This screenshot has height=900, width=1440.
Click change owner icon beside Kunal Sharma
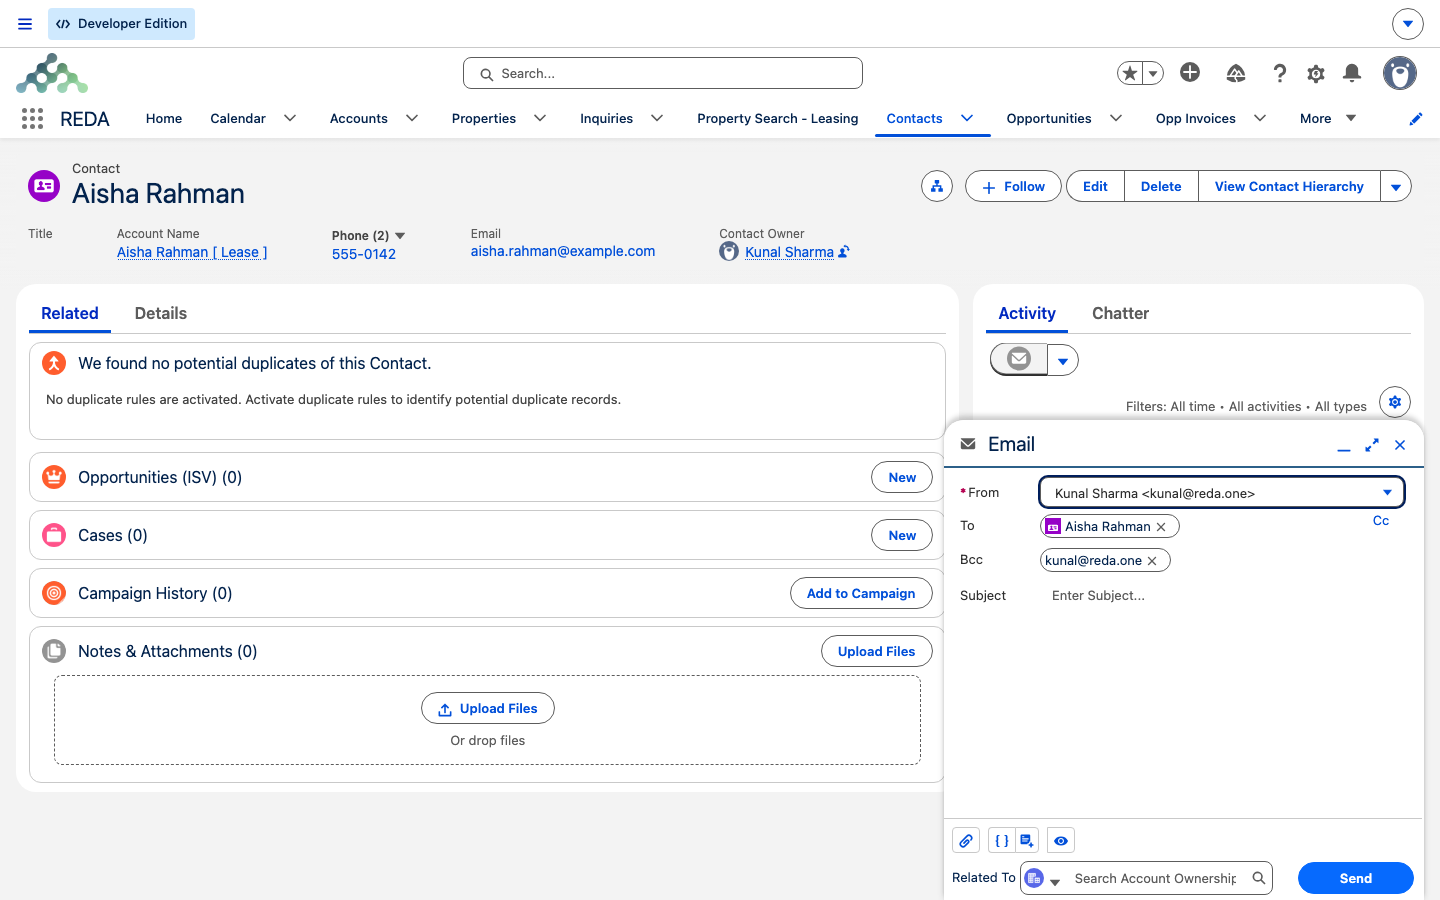[844, 252]
